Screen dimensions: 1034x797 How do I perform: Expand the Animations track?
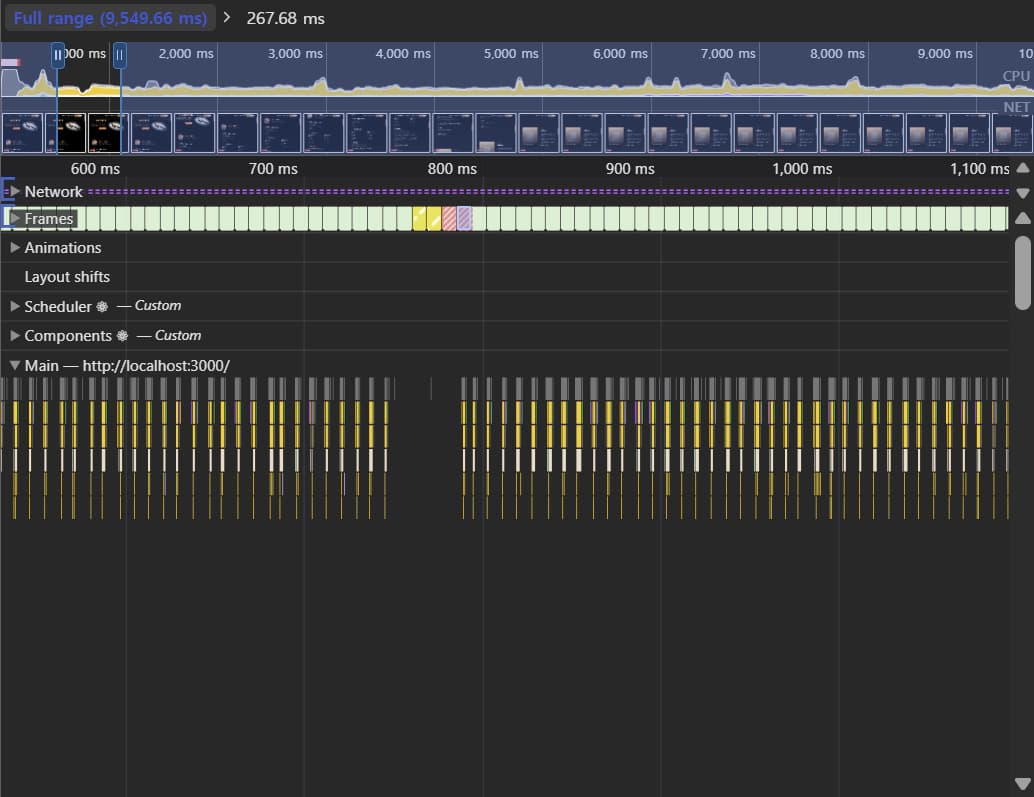pyautogui.click(x=15, y=247)
